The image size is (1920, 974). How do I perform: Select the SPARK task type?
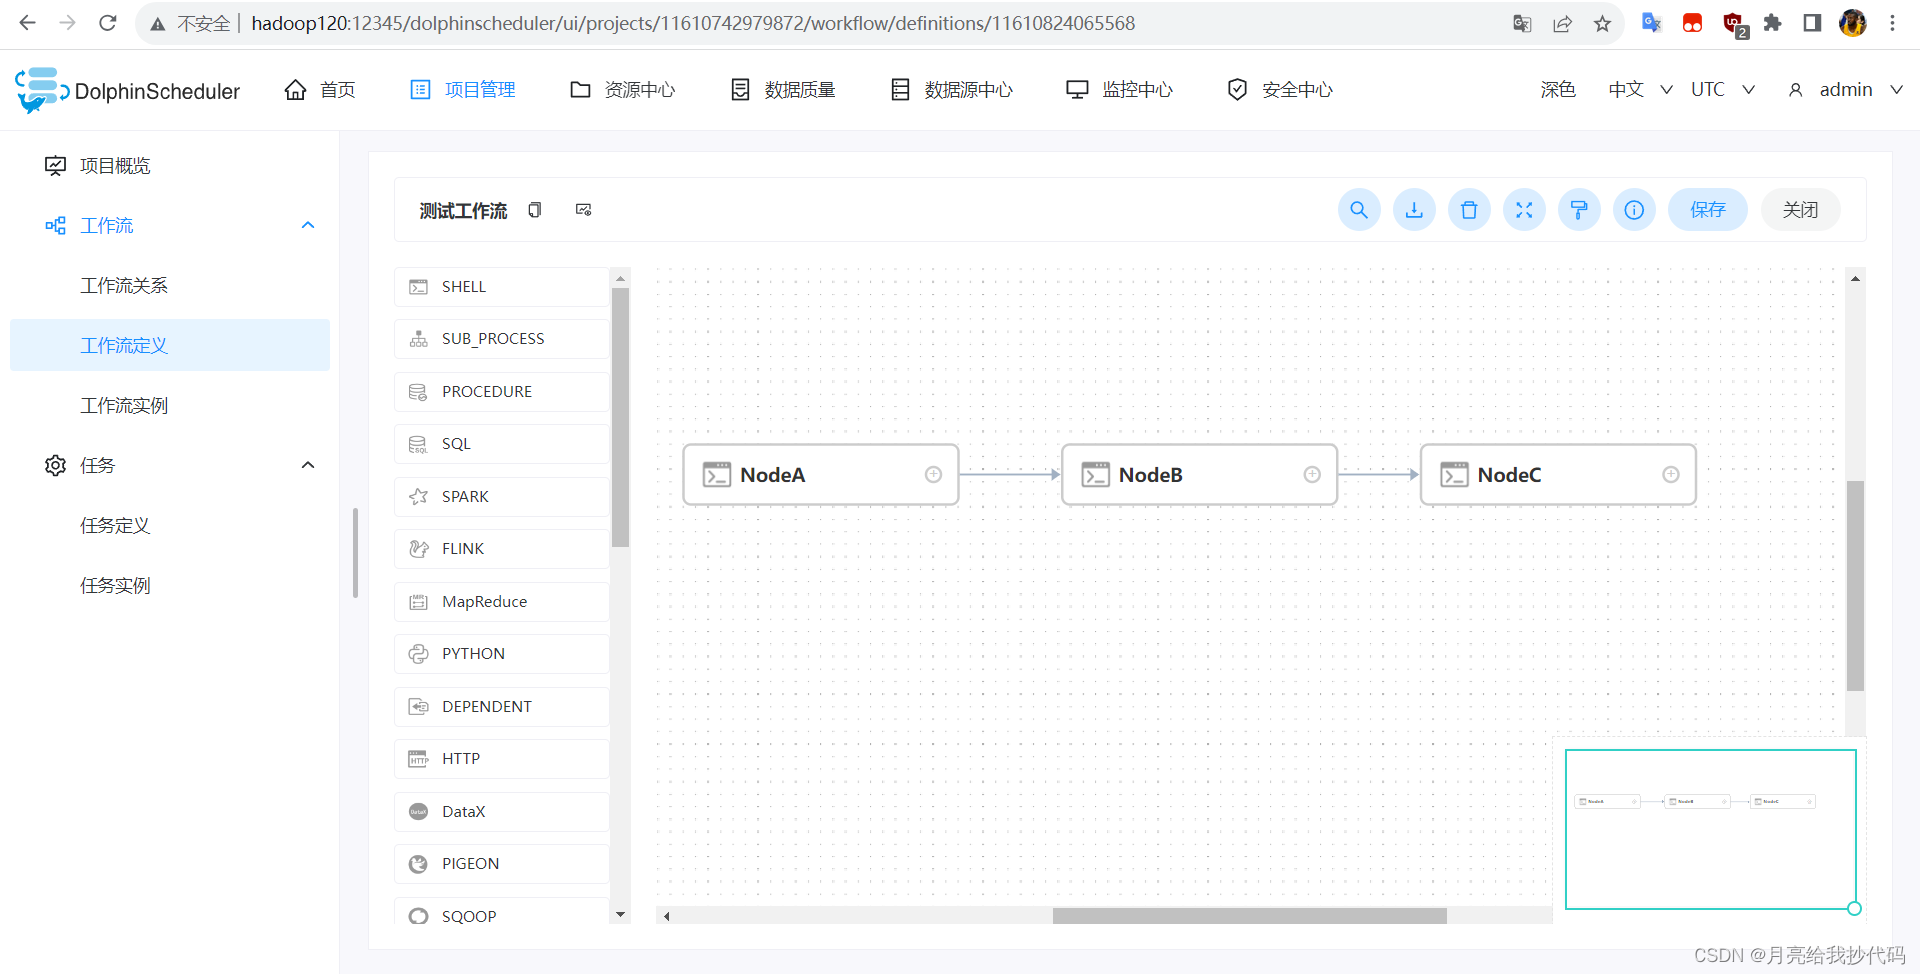coord(501,497)
